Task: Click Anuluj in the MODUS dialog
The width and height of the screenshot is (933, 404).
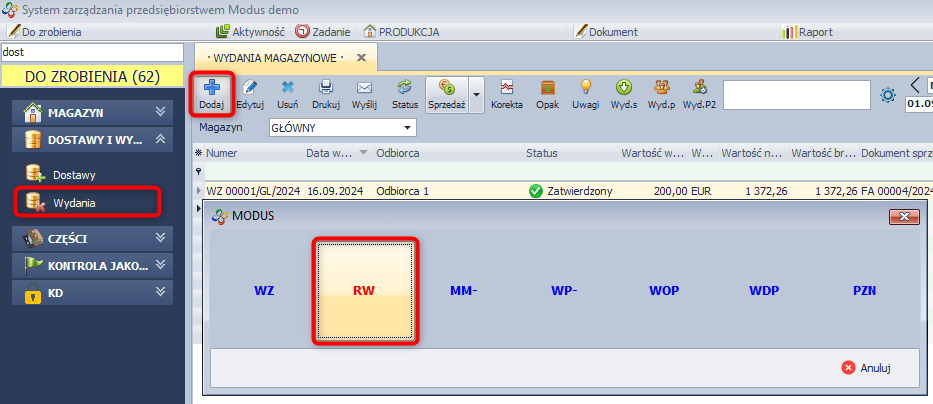Action: tap(868, 368)
